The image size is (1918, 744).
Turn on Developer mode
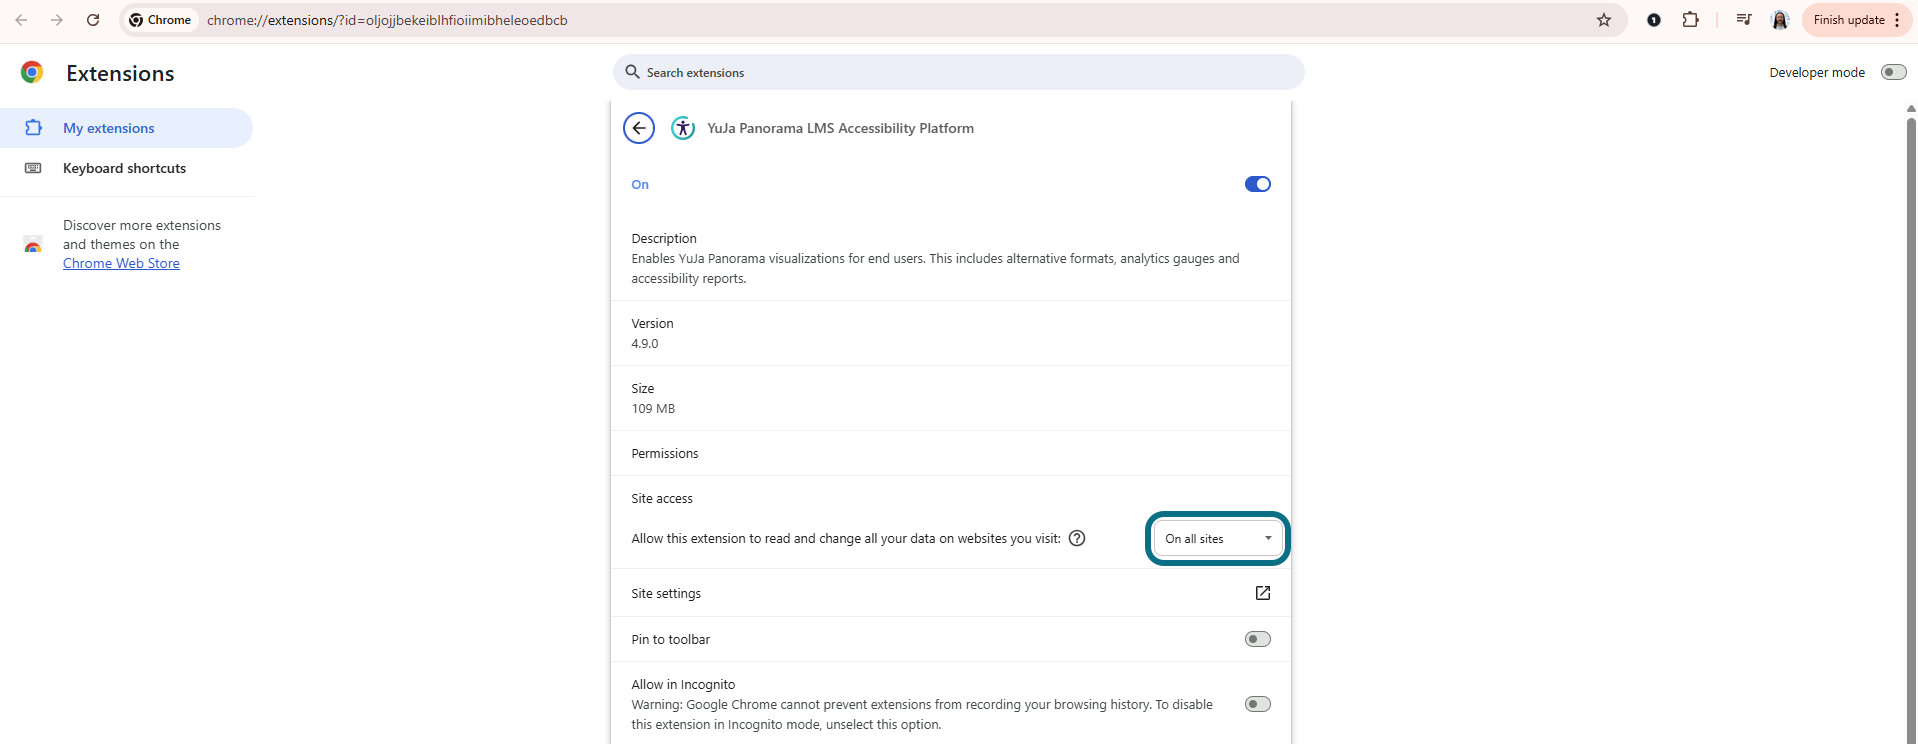[x=1894, y=72]
